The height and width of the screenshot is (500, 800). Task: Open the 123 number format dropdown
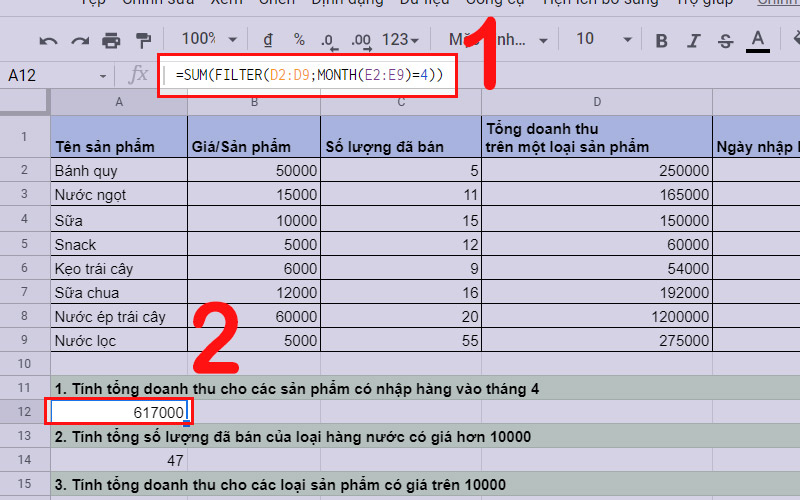coord(403,40)
